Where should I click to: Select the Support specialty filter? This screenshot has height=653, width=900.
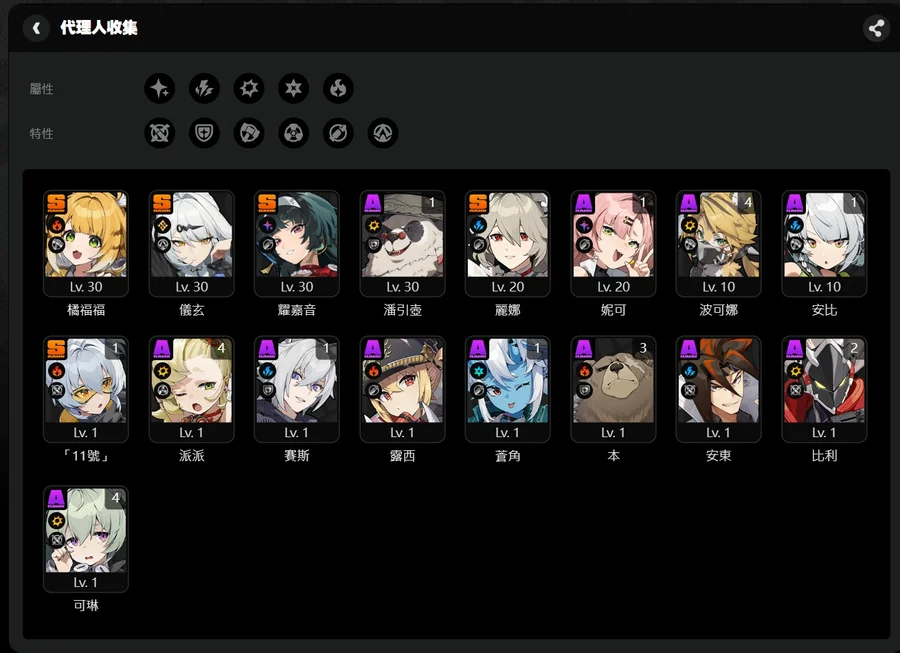click(x=338, y=133)
